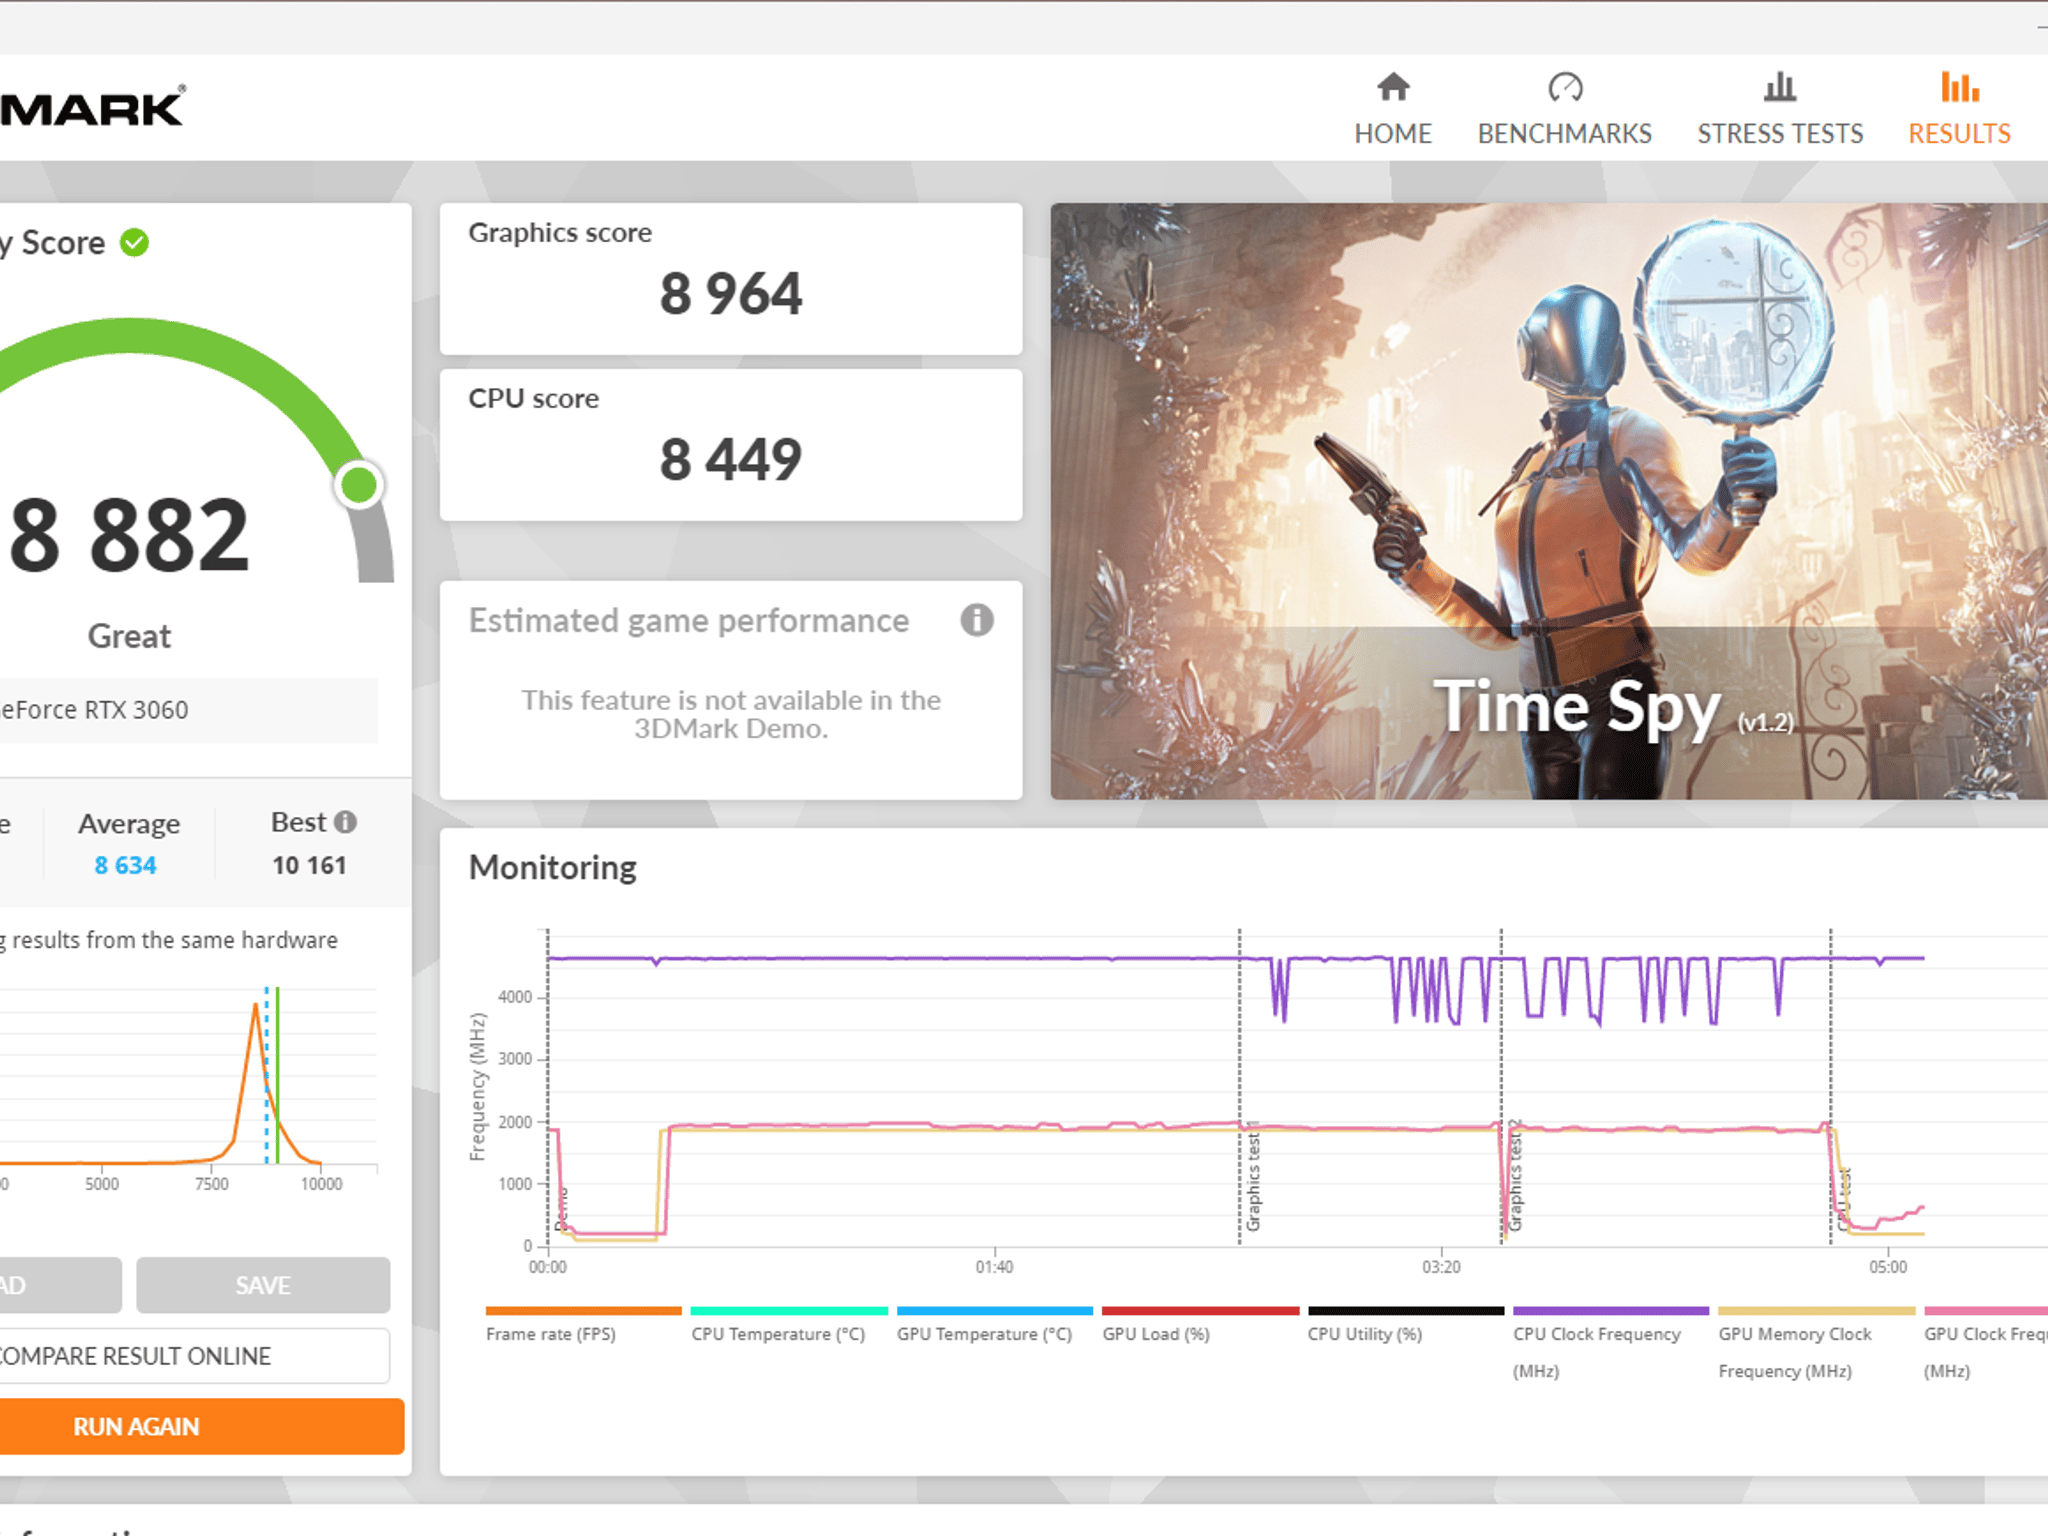The image size is (2048, 1536).
Task: Click the green validation checkmark icon
Action: coord(134,242)
